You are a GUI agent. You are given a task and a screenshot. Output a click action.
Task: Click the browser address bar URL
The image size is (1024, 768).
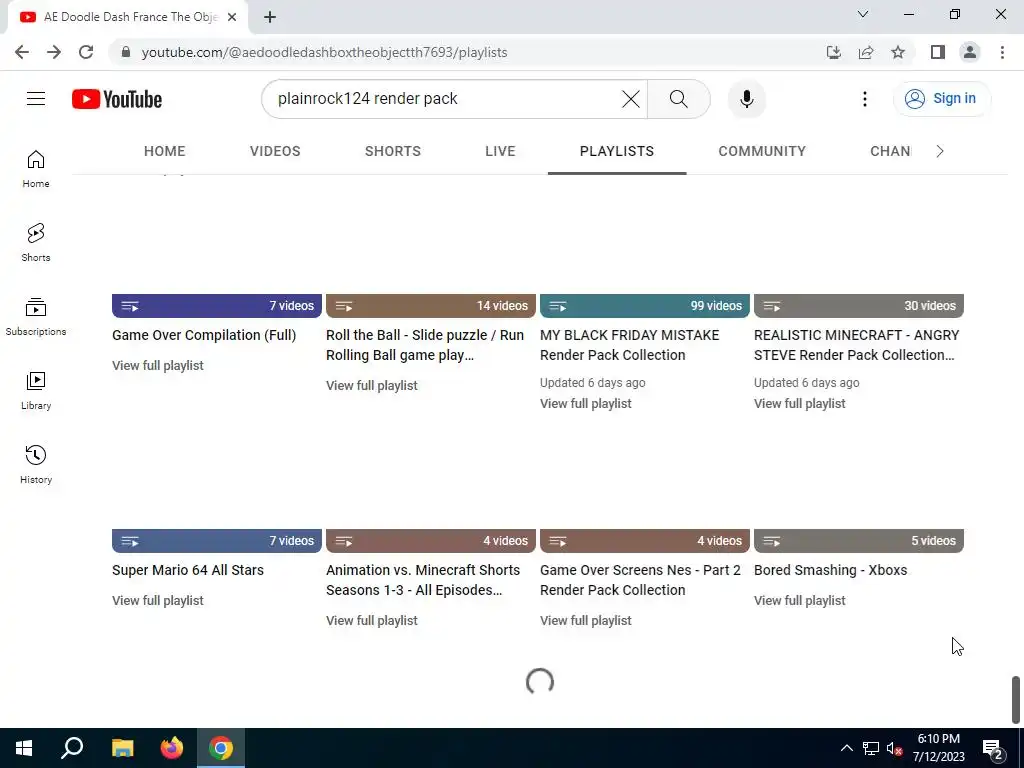[x=324, y=52]
